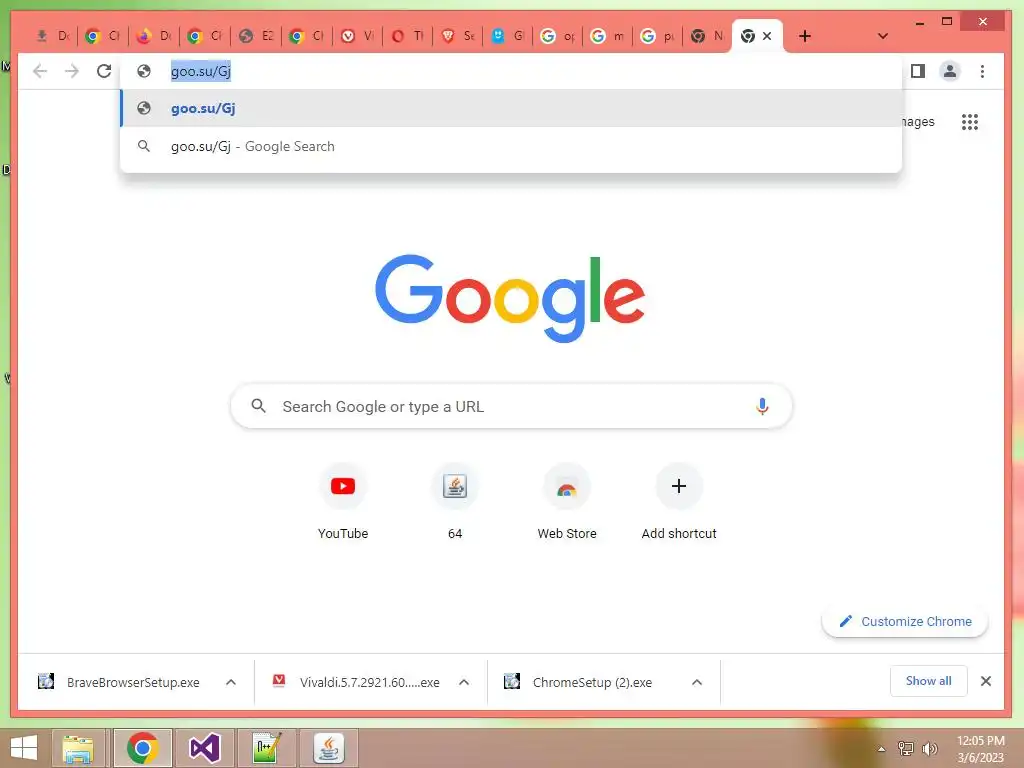Expand options for the Vivaldi download
Screen dimensions: 1024x768
pos(464,682)
